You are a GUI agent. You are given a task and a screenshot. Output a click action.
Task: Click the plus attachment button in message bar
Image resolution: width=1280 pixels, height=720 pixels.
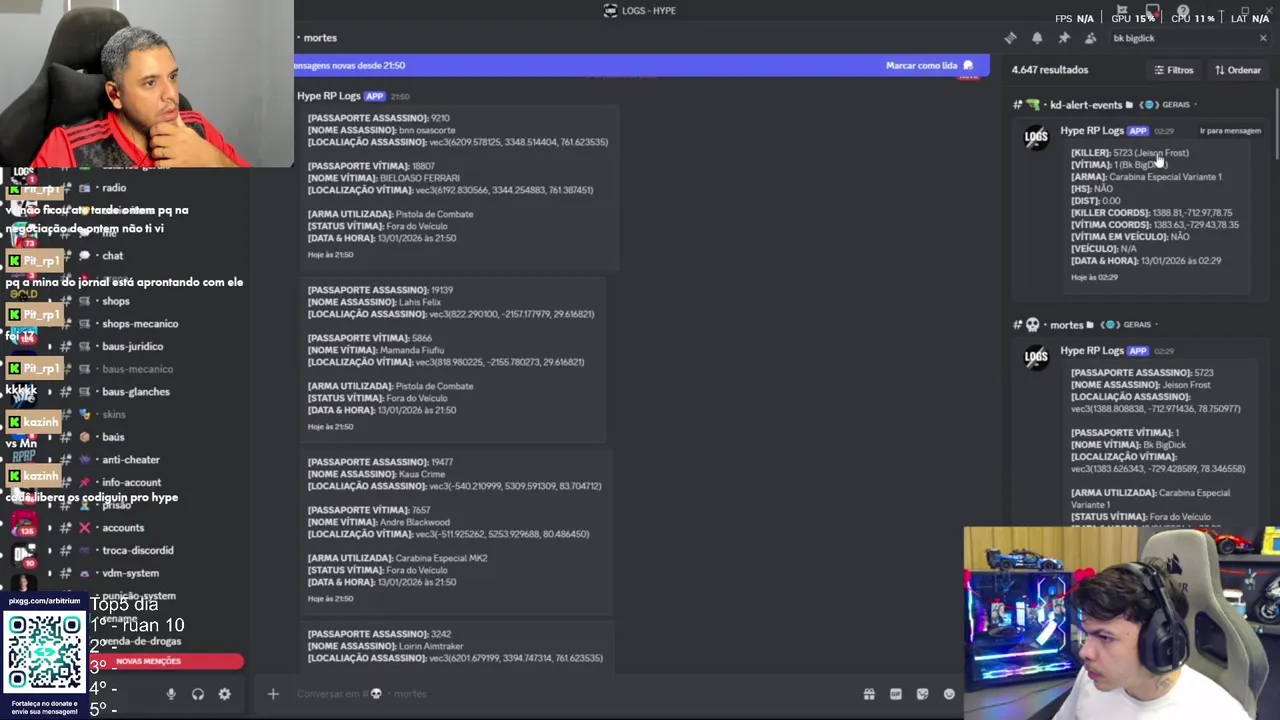click(273, 694)
